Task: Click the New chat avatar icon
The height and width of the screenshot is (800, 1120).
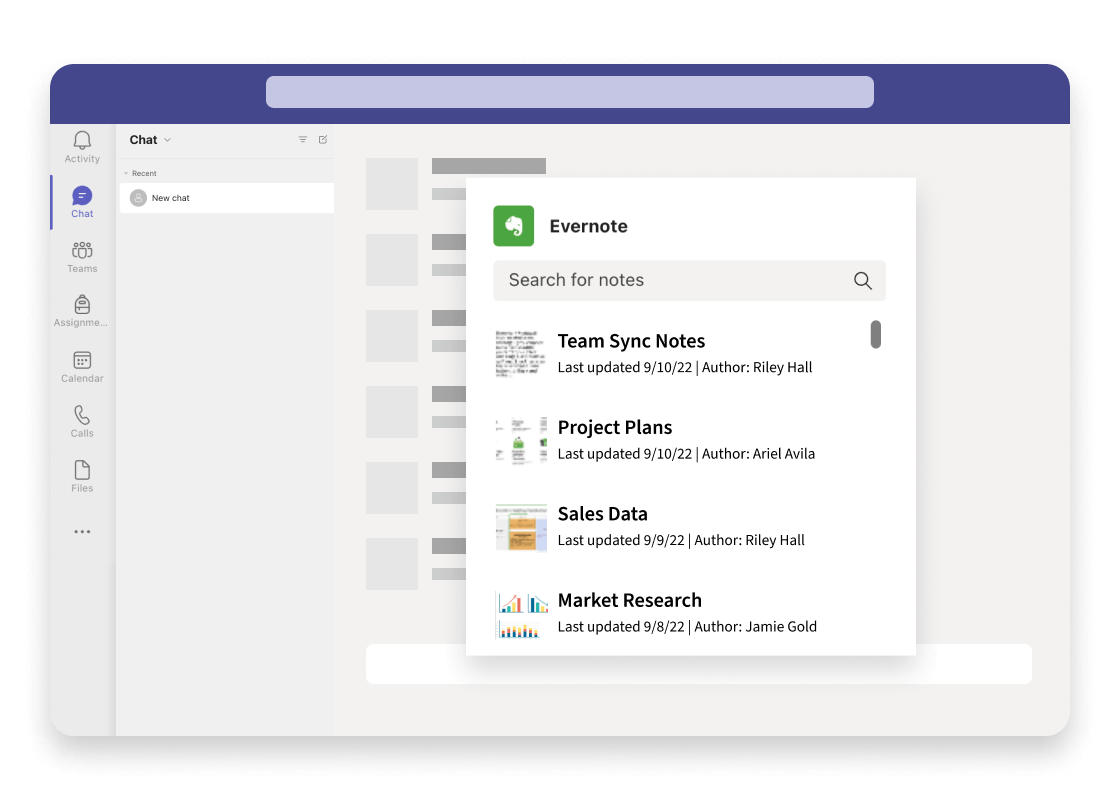Action: tap(138, 198)
